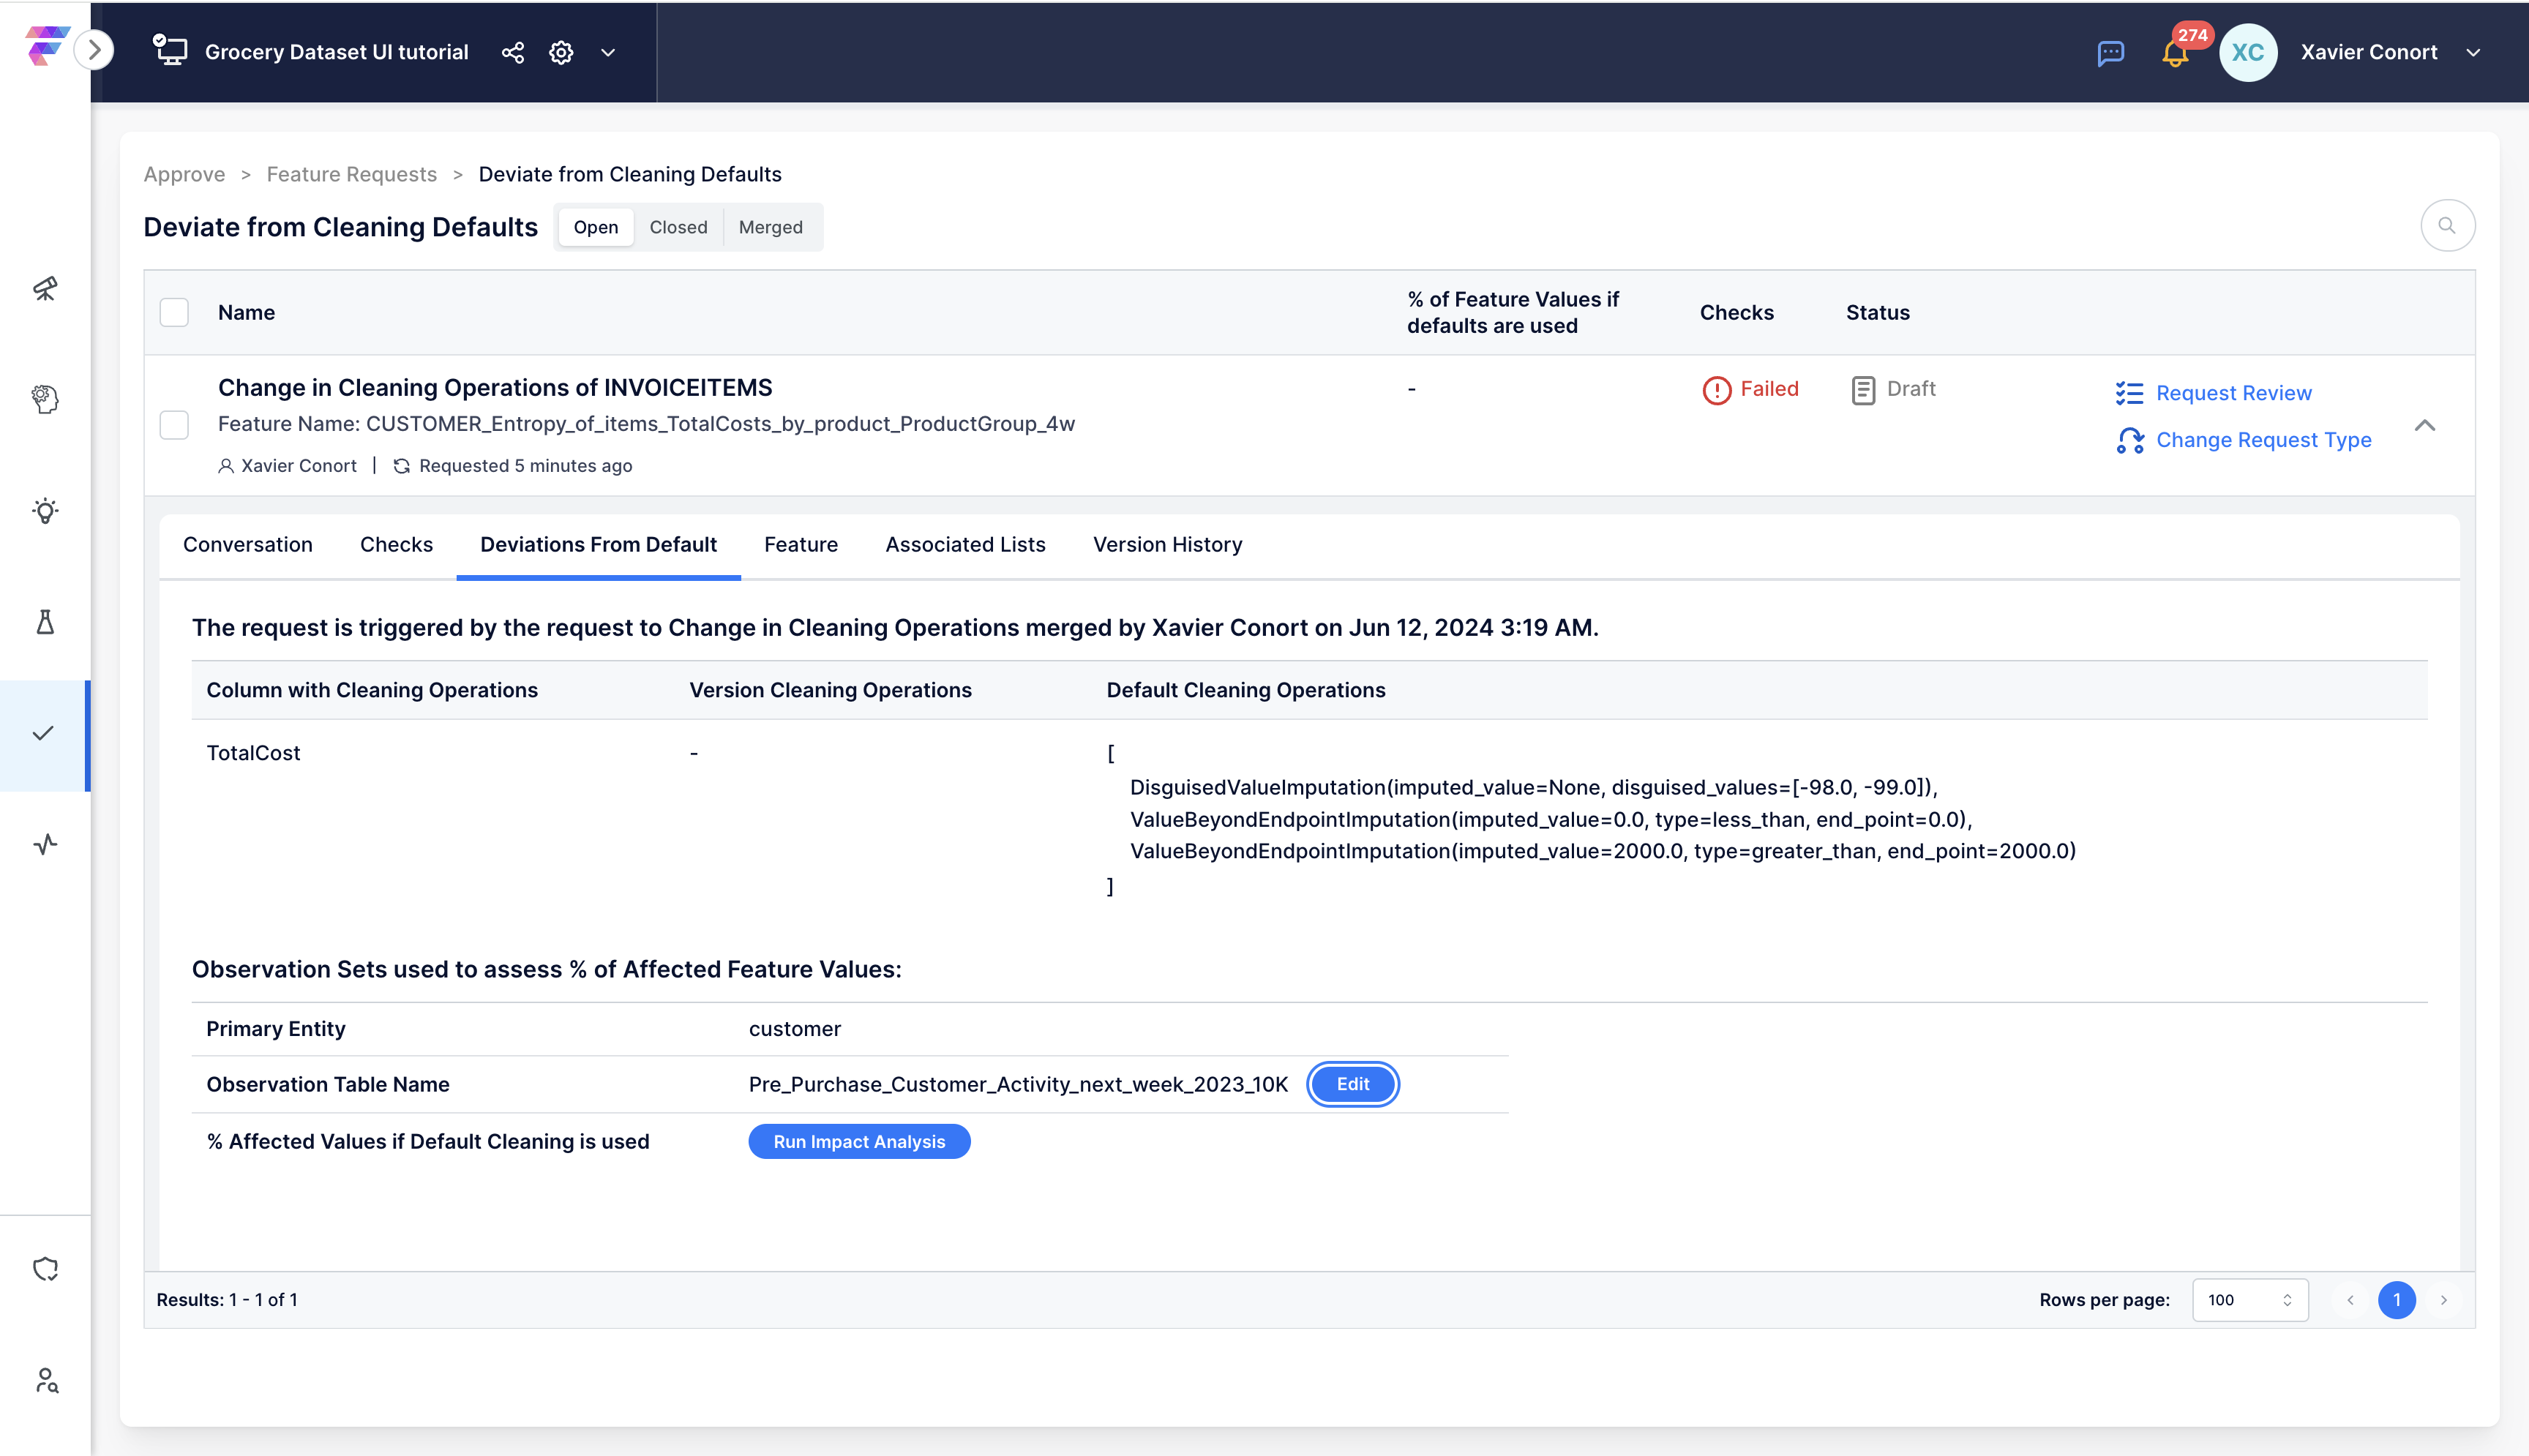
Task: Open the flask Experiment sidebar icon
Action: point(45,622)
